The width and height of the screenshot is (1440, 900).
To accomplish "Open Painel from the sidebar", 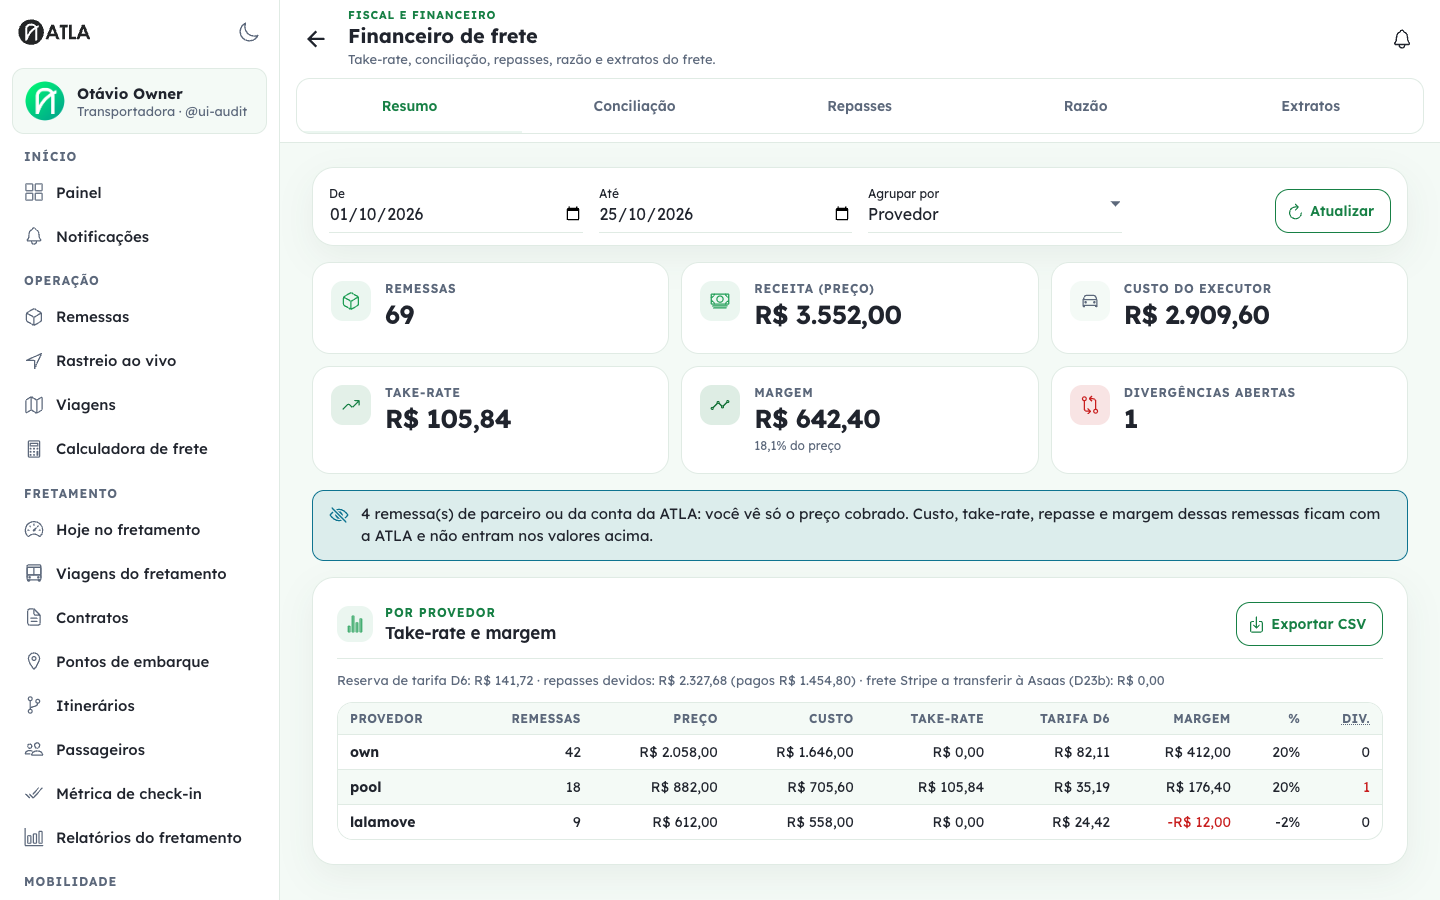I will click(139, 193).
